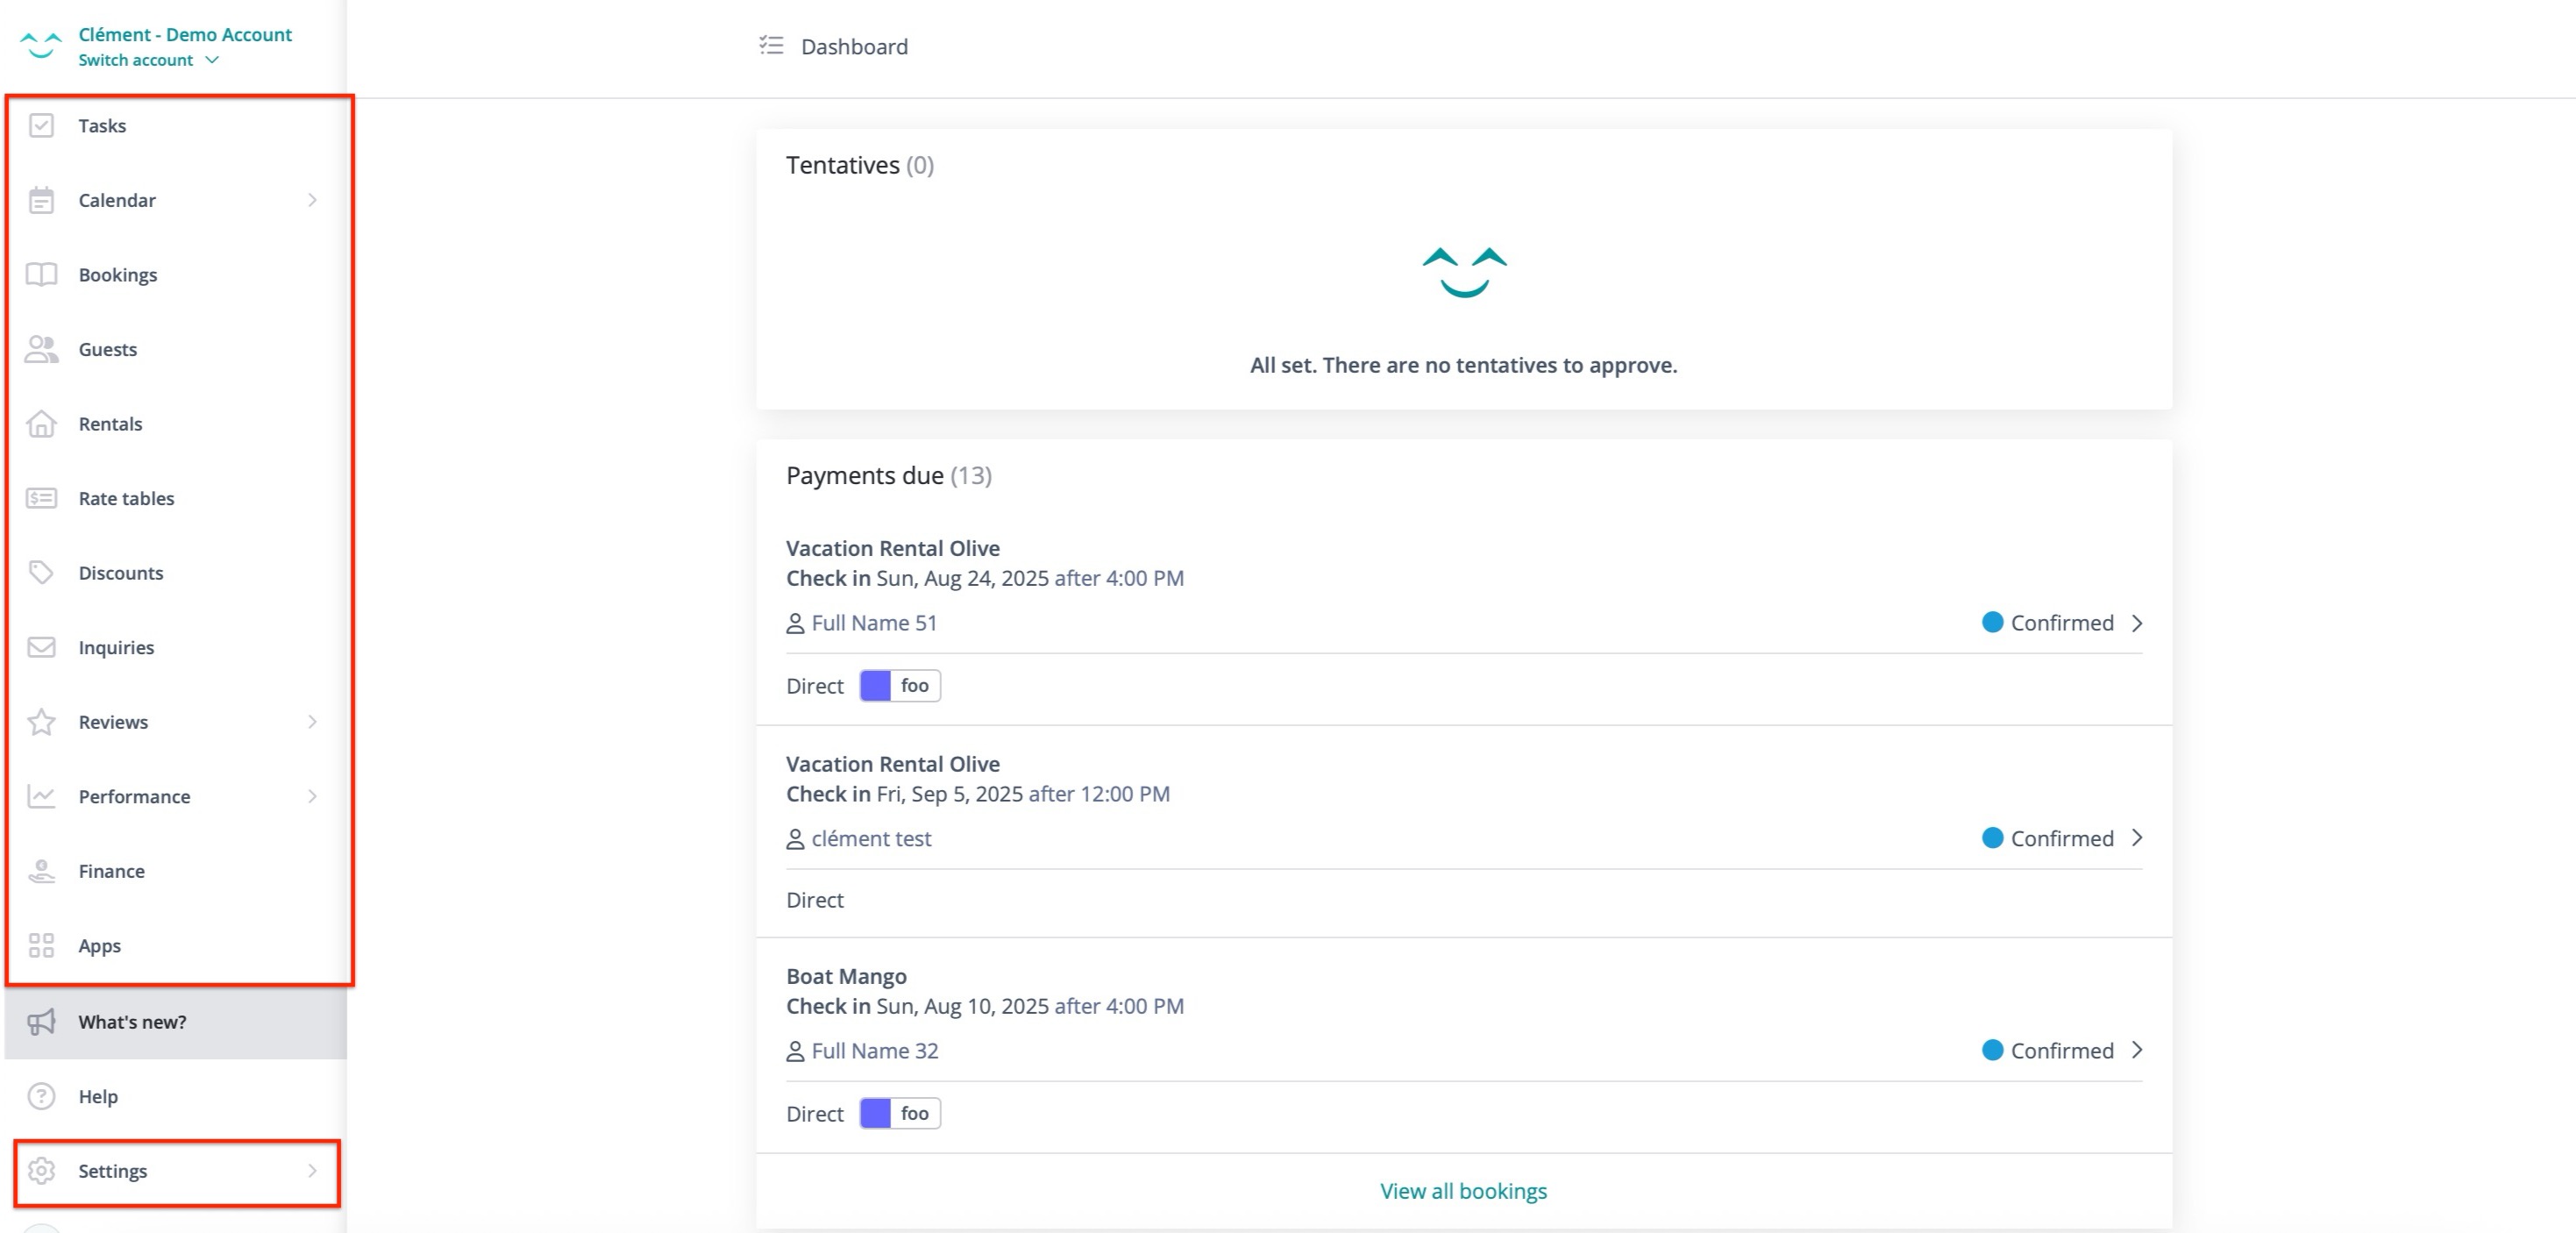Click the Tasks checkmark icon in sidebar
Image resolution: width=2576 pixels, height=1233 pixels.
click(41, 125)
